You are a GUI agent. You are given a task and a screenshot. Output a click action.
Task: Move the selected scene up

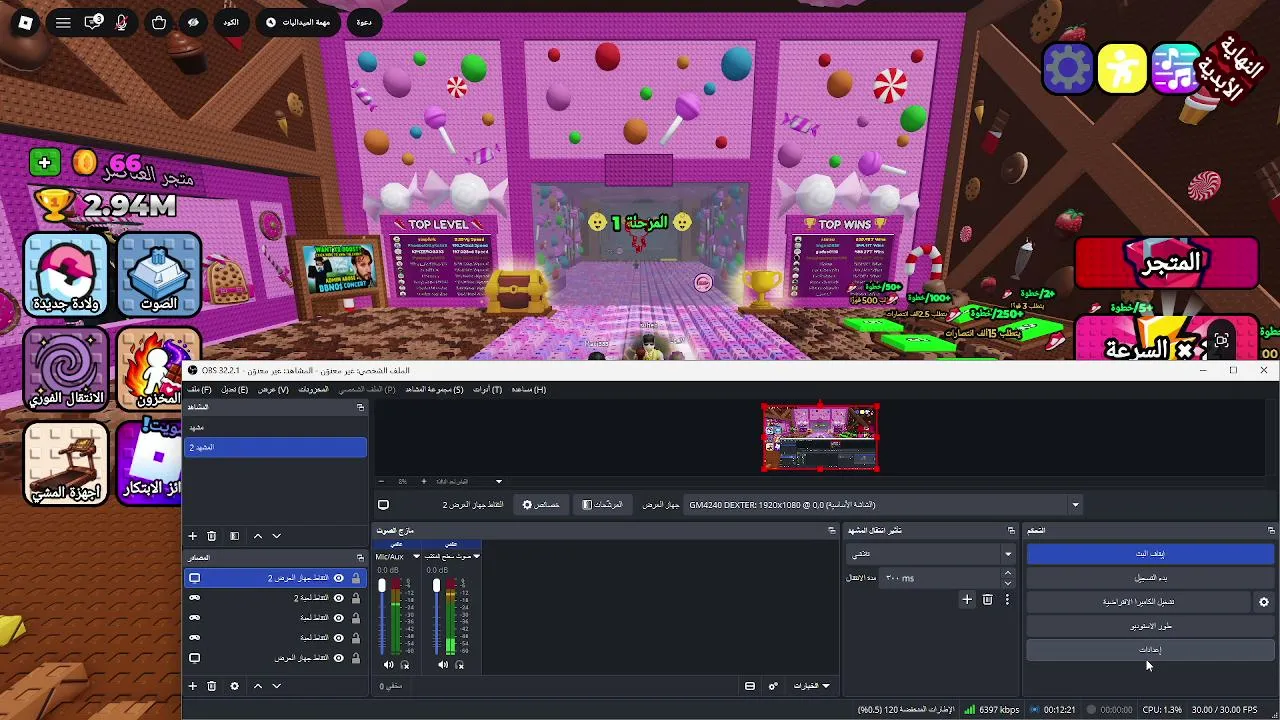point(258,536)
